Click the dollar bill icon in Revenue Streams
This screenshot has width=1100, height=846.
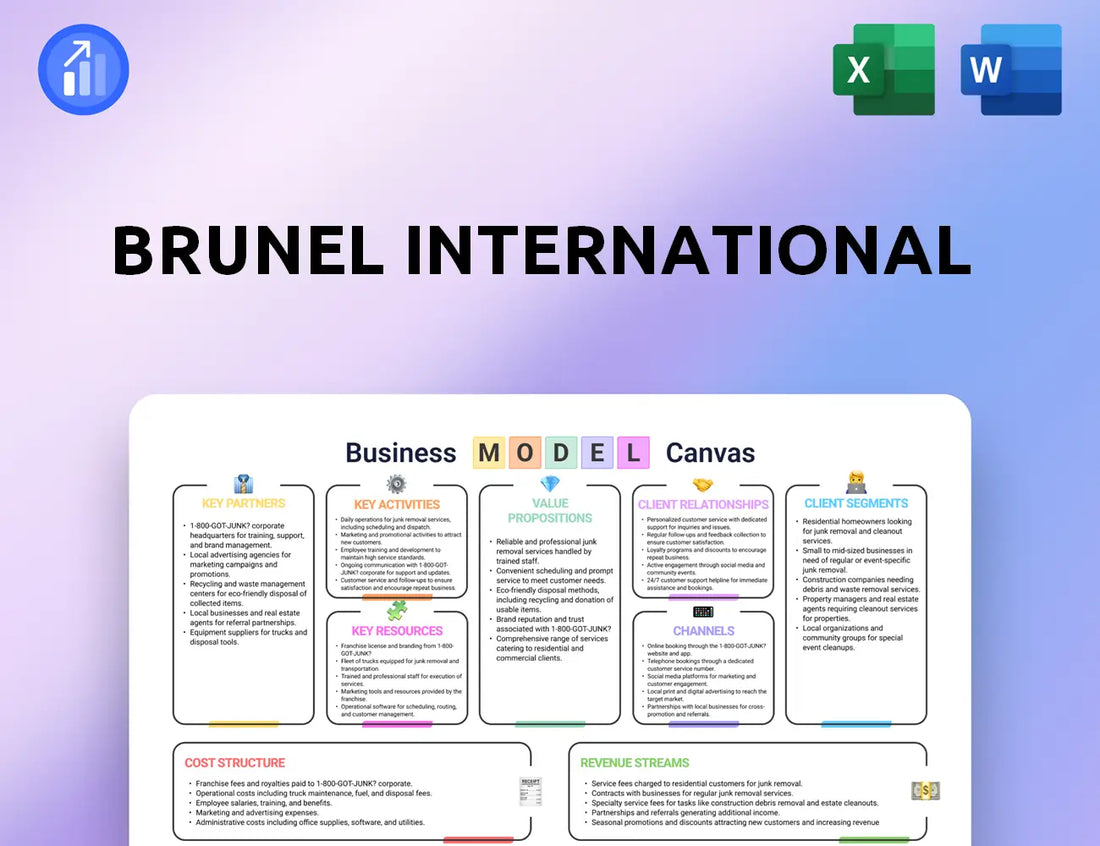[x=925, y=791]
